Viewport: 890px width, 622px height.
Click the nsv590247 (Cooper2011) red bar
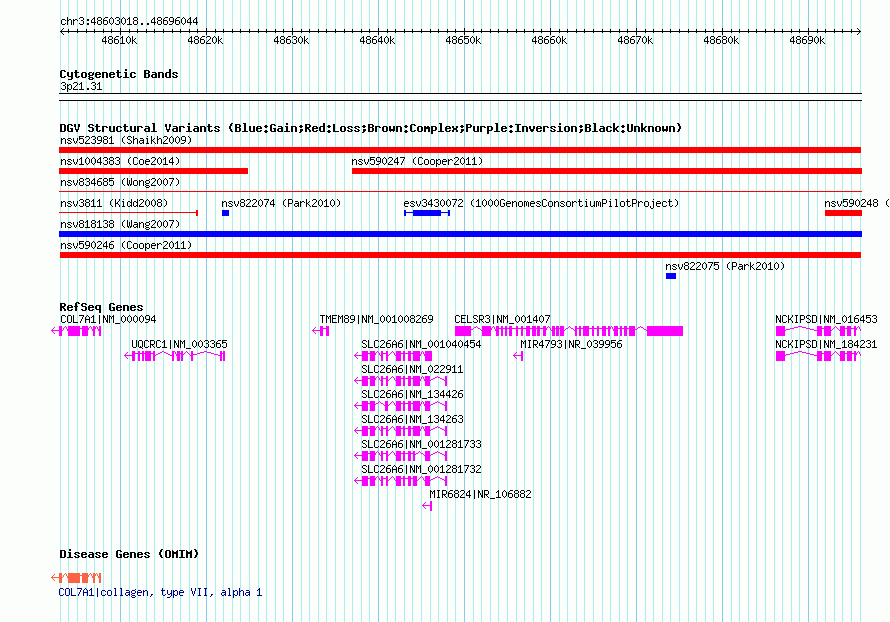(607, 171)
